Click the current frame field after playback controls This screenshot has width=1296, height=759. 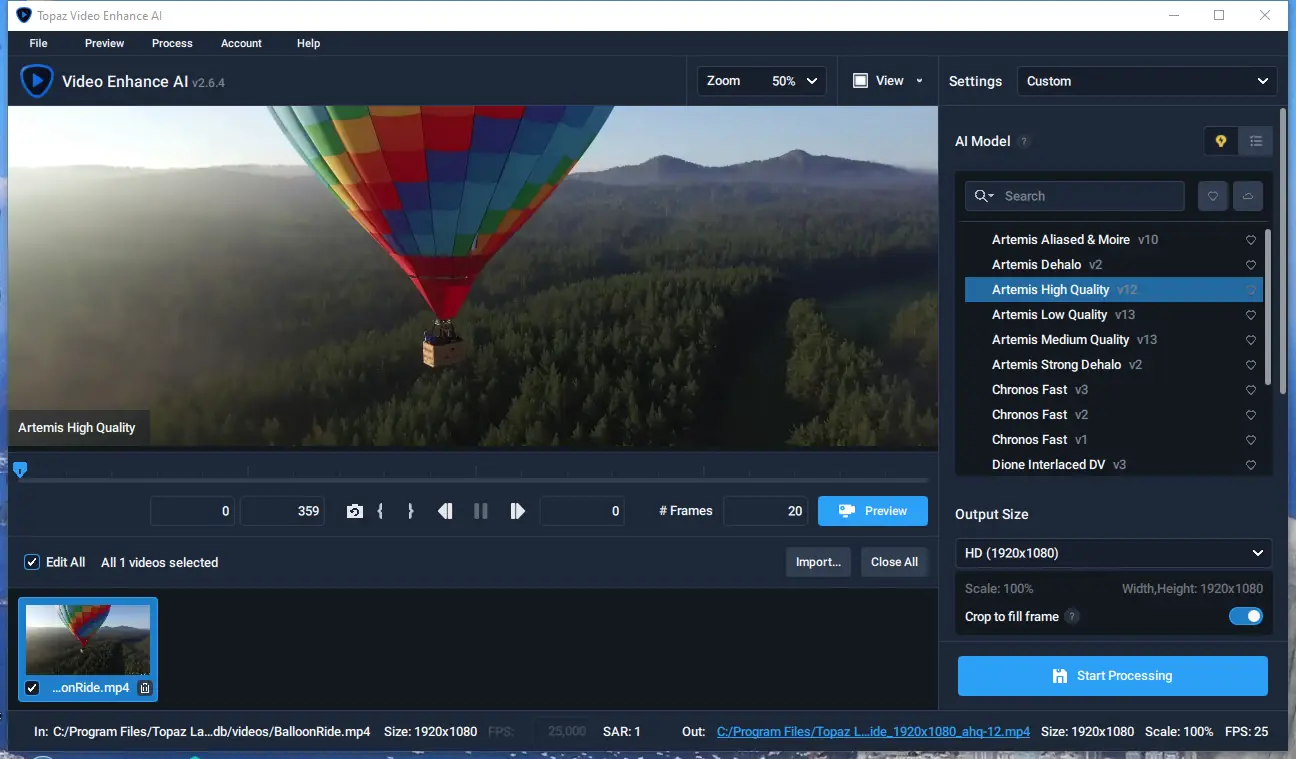tap(583, 511)
